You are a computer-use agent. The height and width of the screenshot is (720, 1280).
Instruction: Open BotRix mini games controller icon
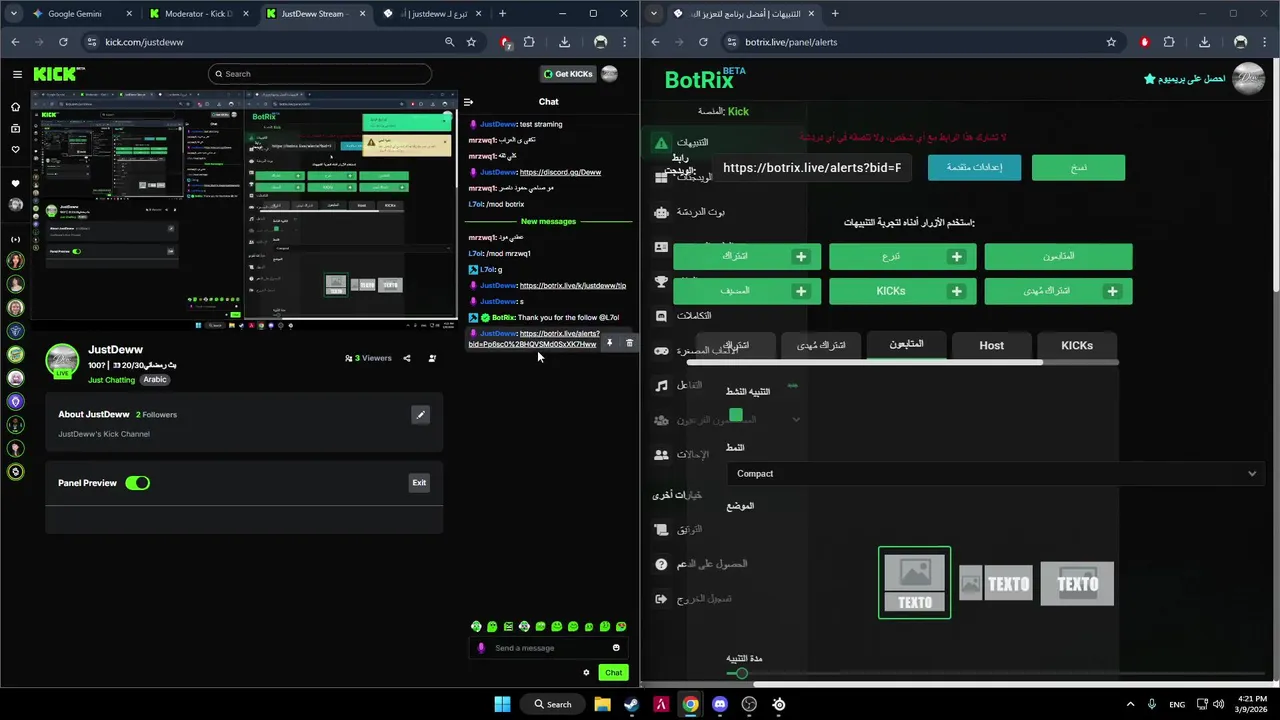click(661, 351)
